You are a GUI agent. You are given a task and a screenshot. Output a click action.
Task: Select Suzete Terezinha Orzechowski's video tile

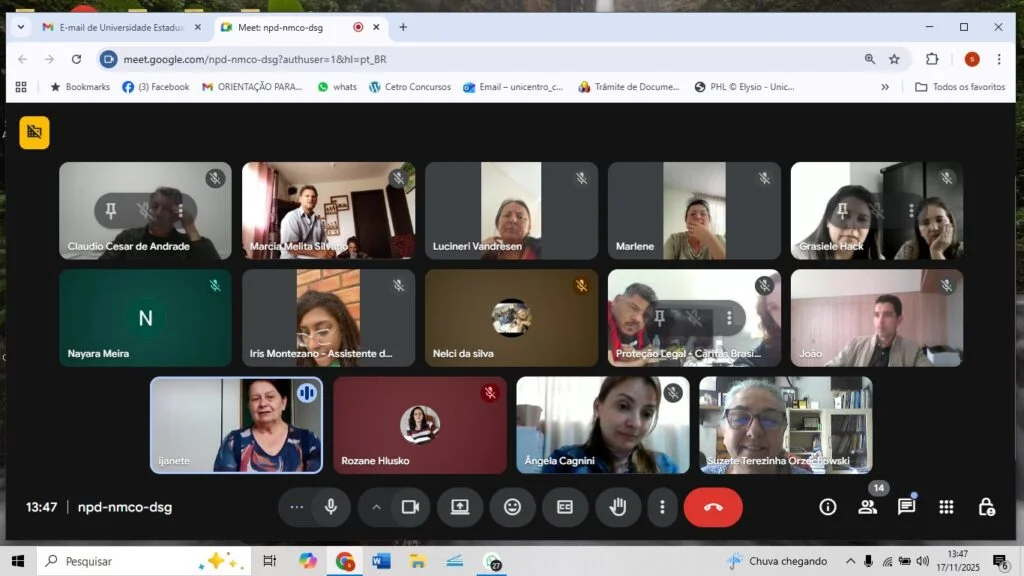786,425
